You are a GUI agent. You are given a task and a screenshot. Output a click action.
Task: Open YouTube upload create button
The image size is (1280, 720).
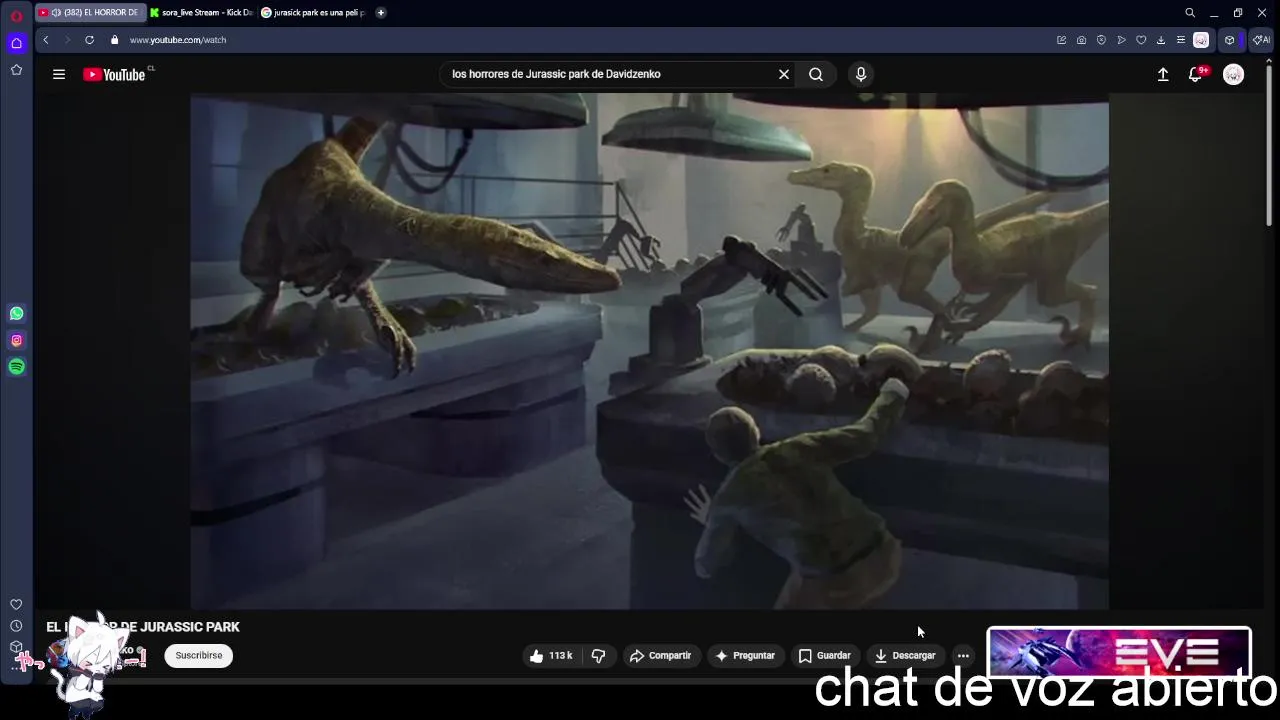pos(1163,75)
